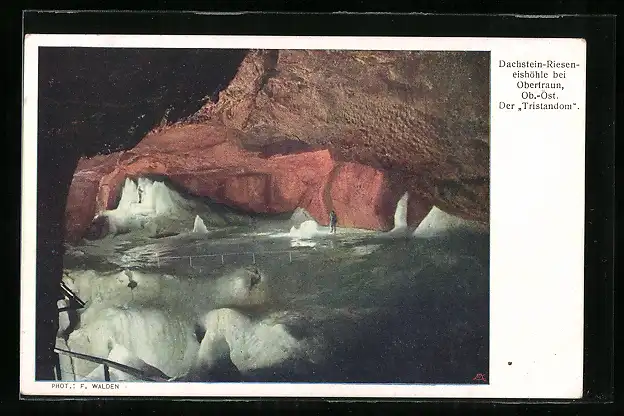Click the 'Der Tristandom' caption line
The width and height of the screenshot is (624, 416).
[538, 105]
